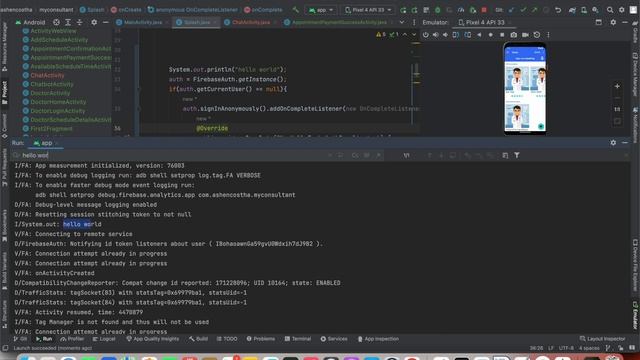This screenshot has width=640, height=360.
Task: Open AppointmentPaymentSuccessActivity.java editor tab
Action: tap(339, 22)
